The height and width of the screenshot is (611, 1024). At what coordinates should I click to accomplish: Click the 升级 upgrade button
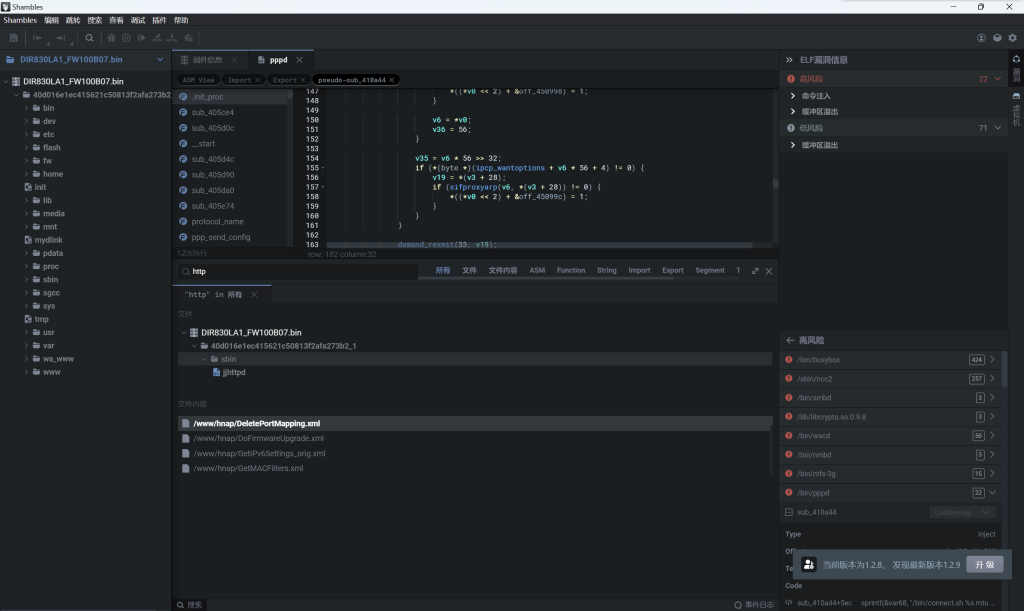(984, 564)
